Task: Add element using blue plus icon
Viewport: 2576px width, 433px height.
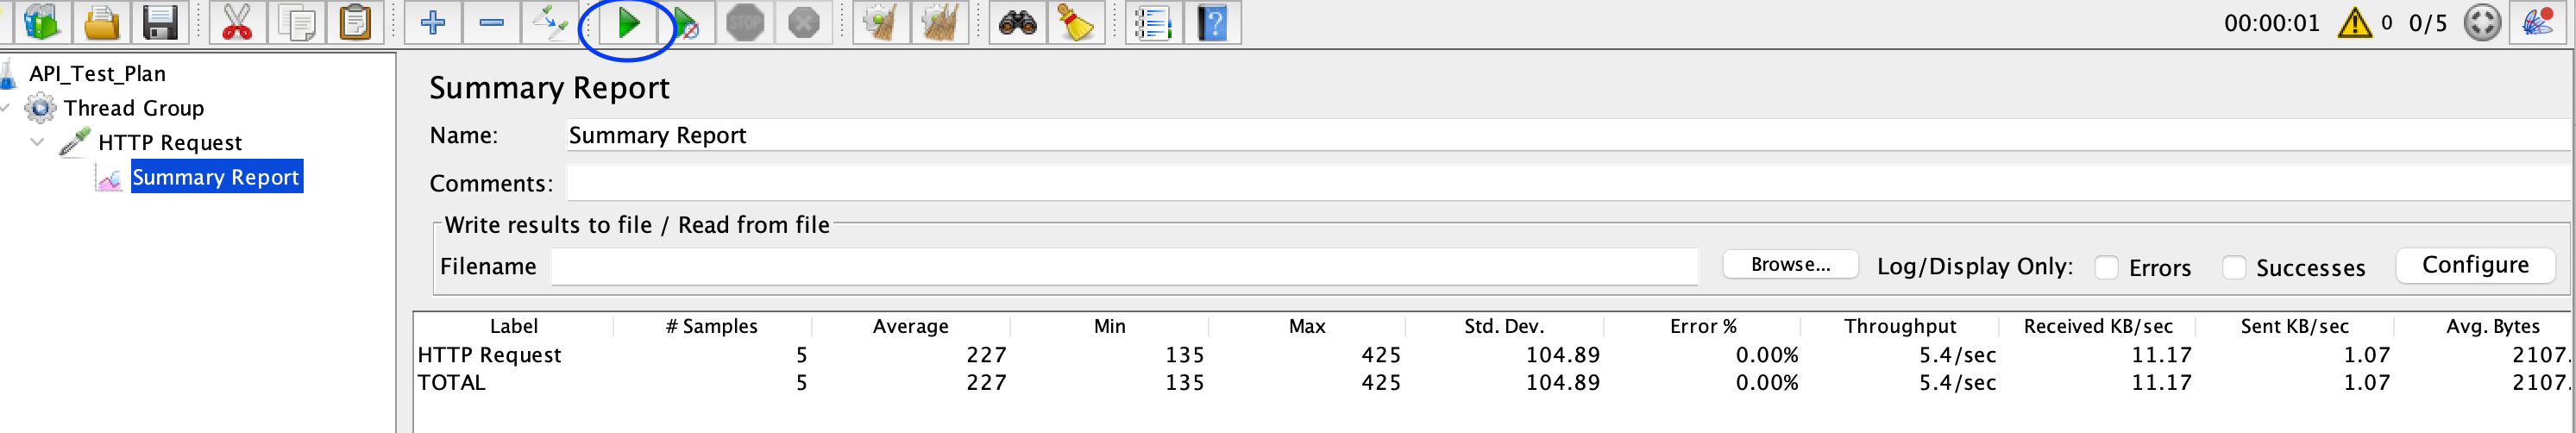Action: click(433, 23)
